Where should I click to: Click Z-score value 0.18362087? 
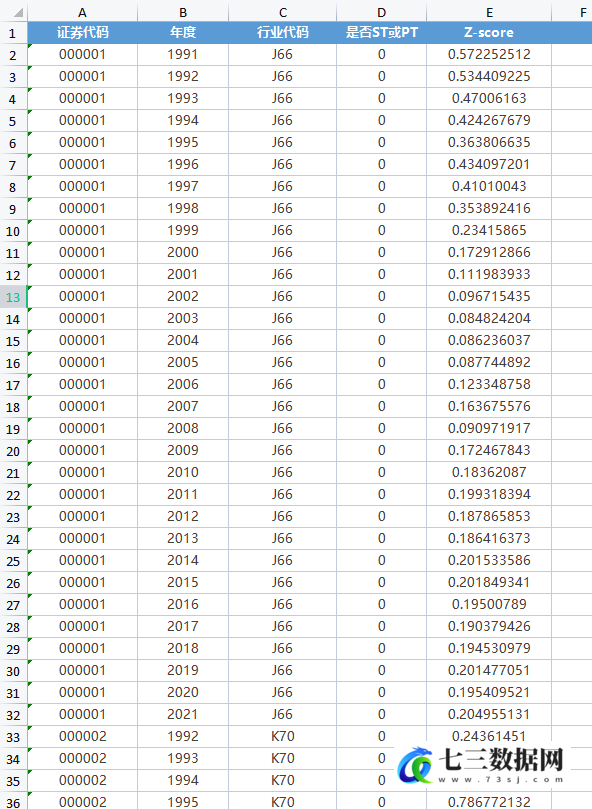coord(489,472)
